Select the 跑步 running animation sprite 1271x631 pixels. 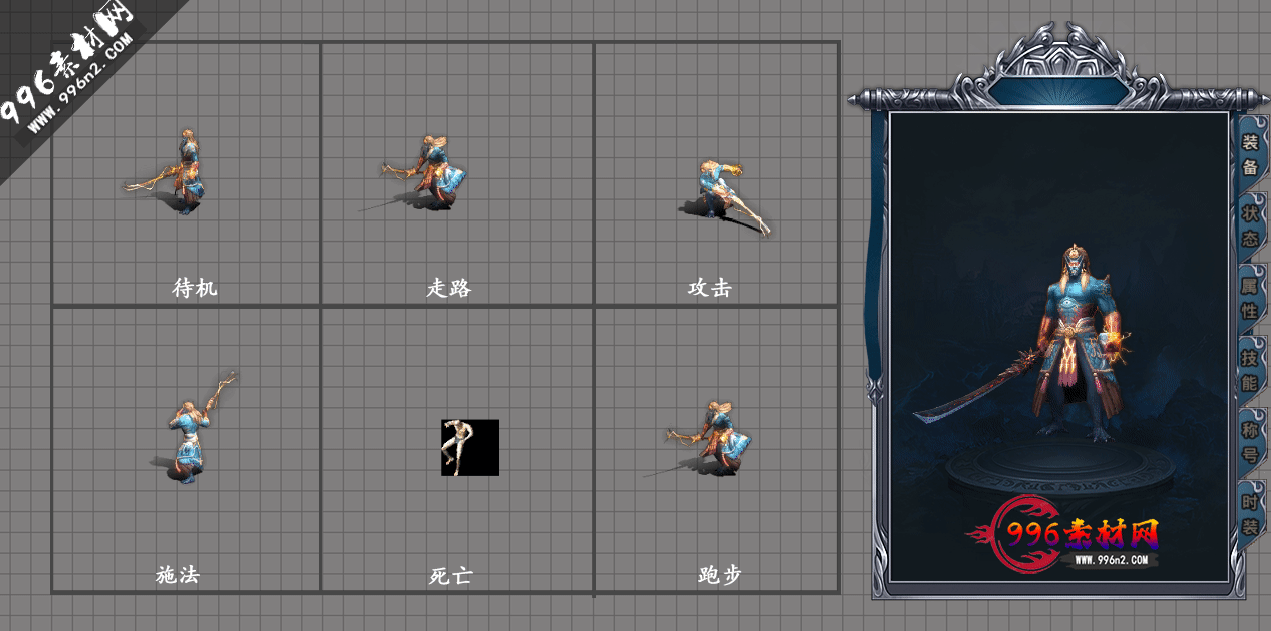pyautogui.click(x=698, y=440)
